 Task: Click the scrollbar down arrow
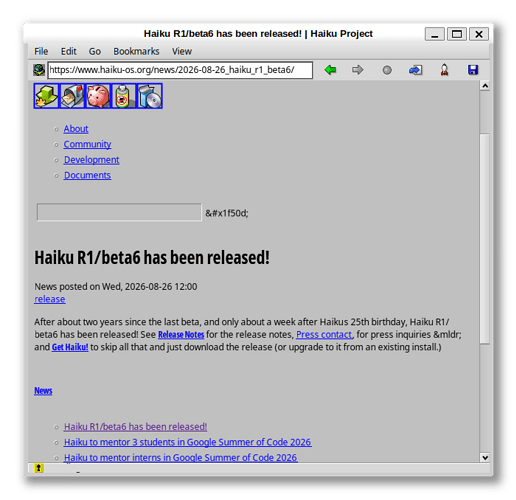coord(485,457)
